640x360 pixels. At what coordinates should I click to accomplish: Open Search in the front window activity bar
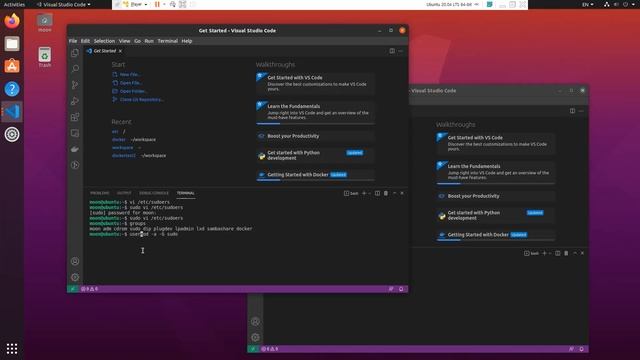pyautogui.click(x=75, y=69)
